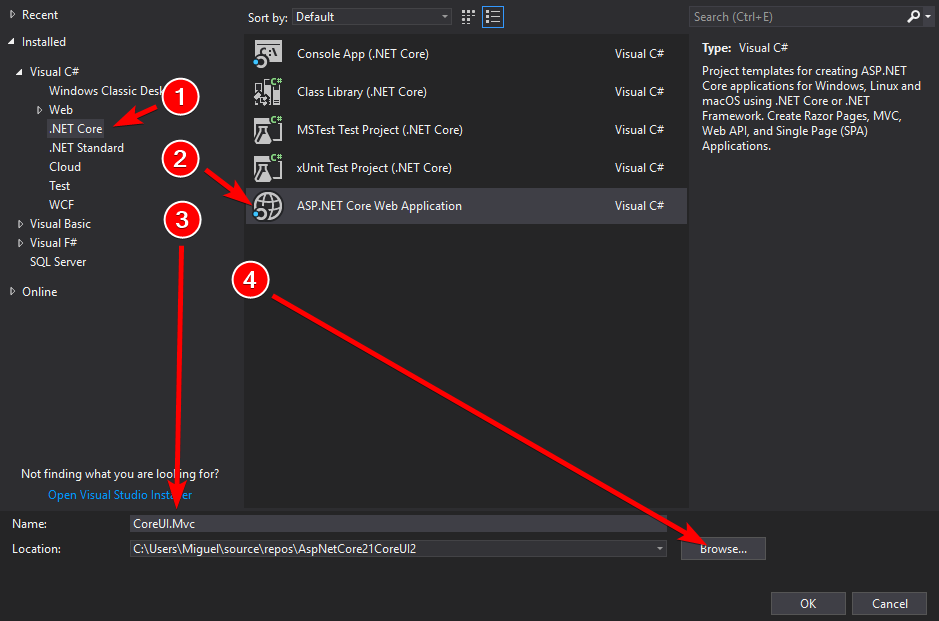This screenshot has width=939, height=621.
Task: Expand the Online section
Action: pyautogui.click(x=13, y=292)
